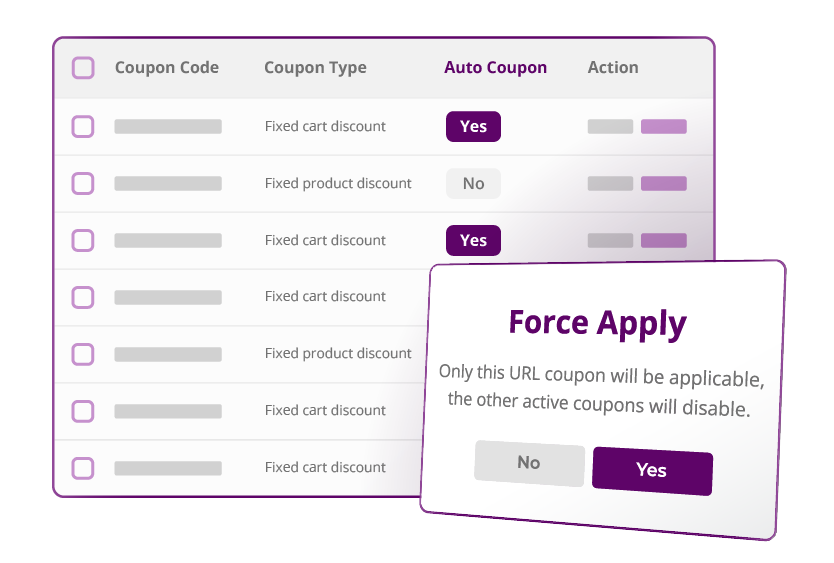The image size is (834, 563).
Task: Select the second row's coupon checkbox
Action: 83,183
